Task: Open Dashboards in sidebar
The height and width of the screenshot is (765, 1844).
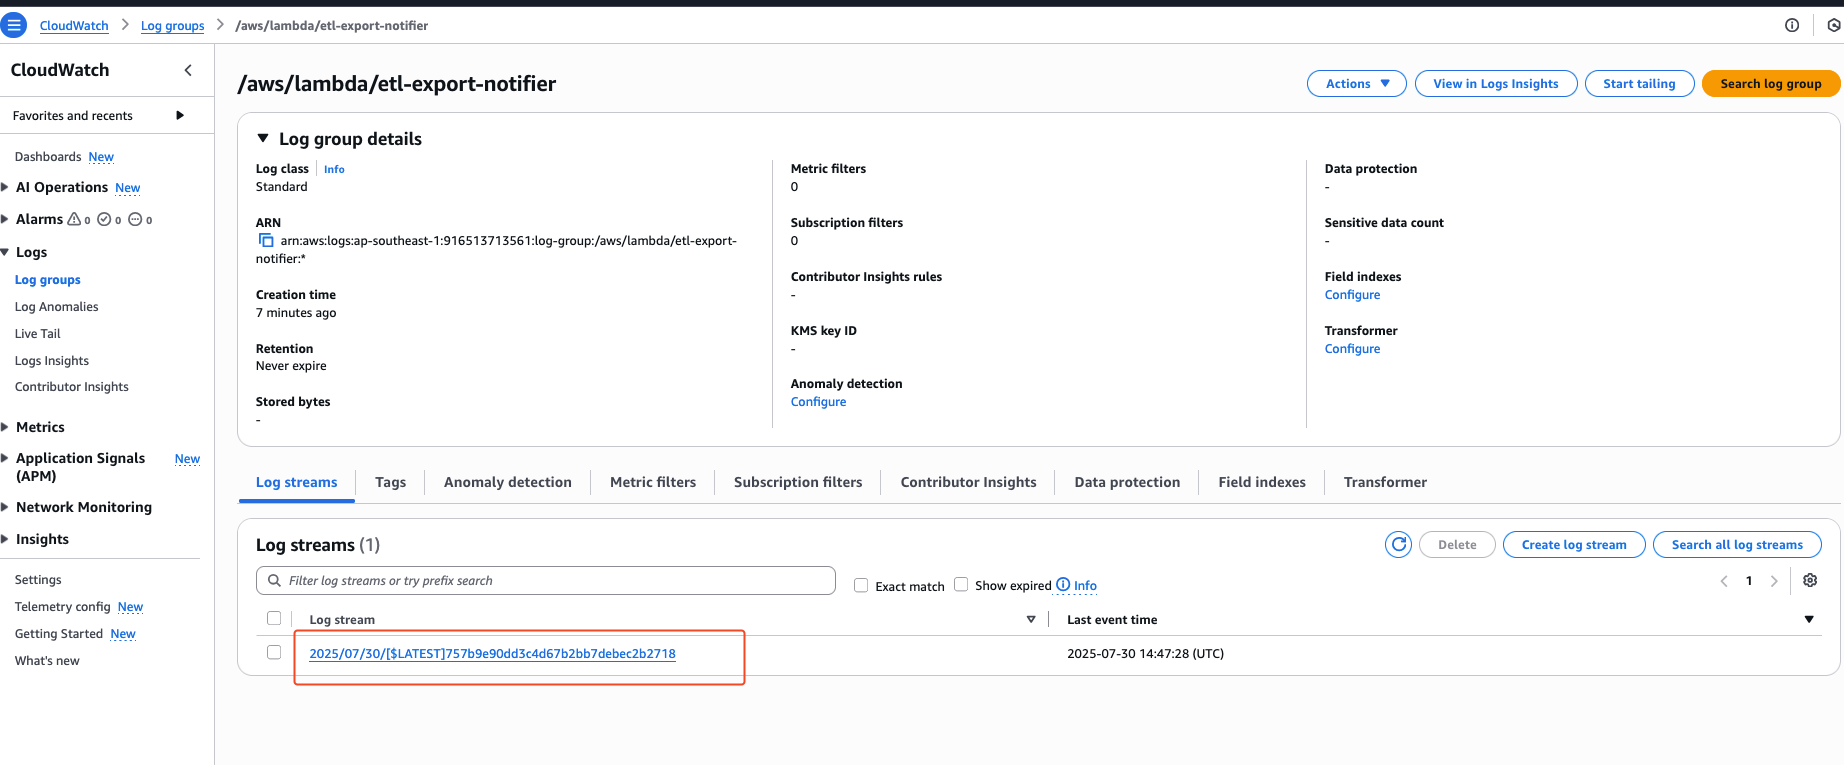Action: [48, 157]
